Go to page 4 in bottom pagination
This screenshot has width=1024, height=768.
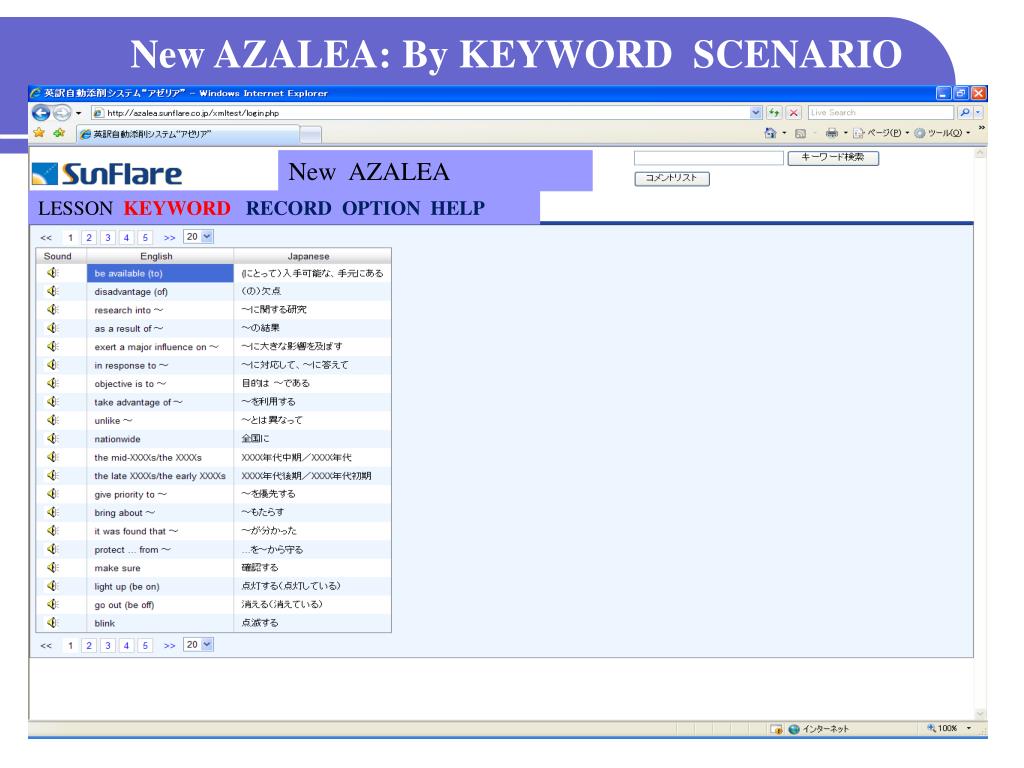(x=127, y=646)
